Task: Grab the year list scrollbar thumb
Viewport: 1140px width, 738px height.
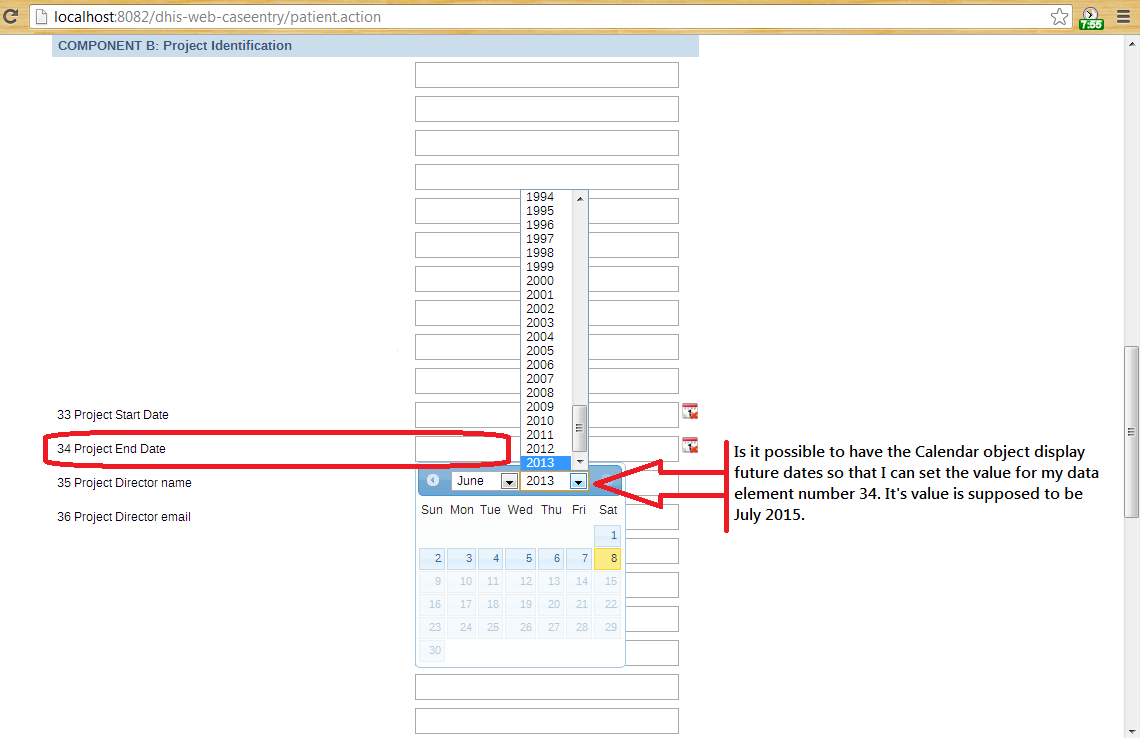Action: (579, 428)
